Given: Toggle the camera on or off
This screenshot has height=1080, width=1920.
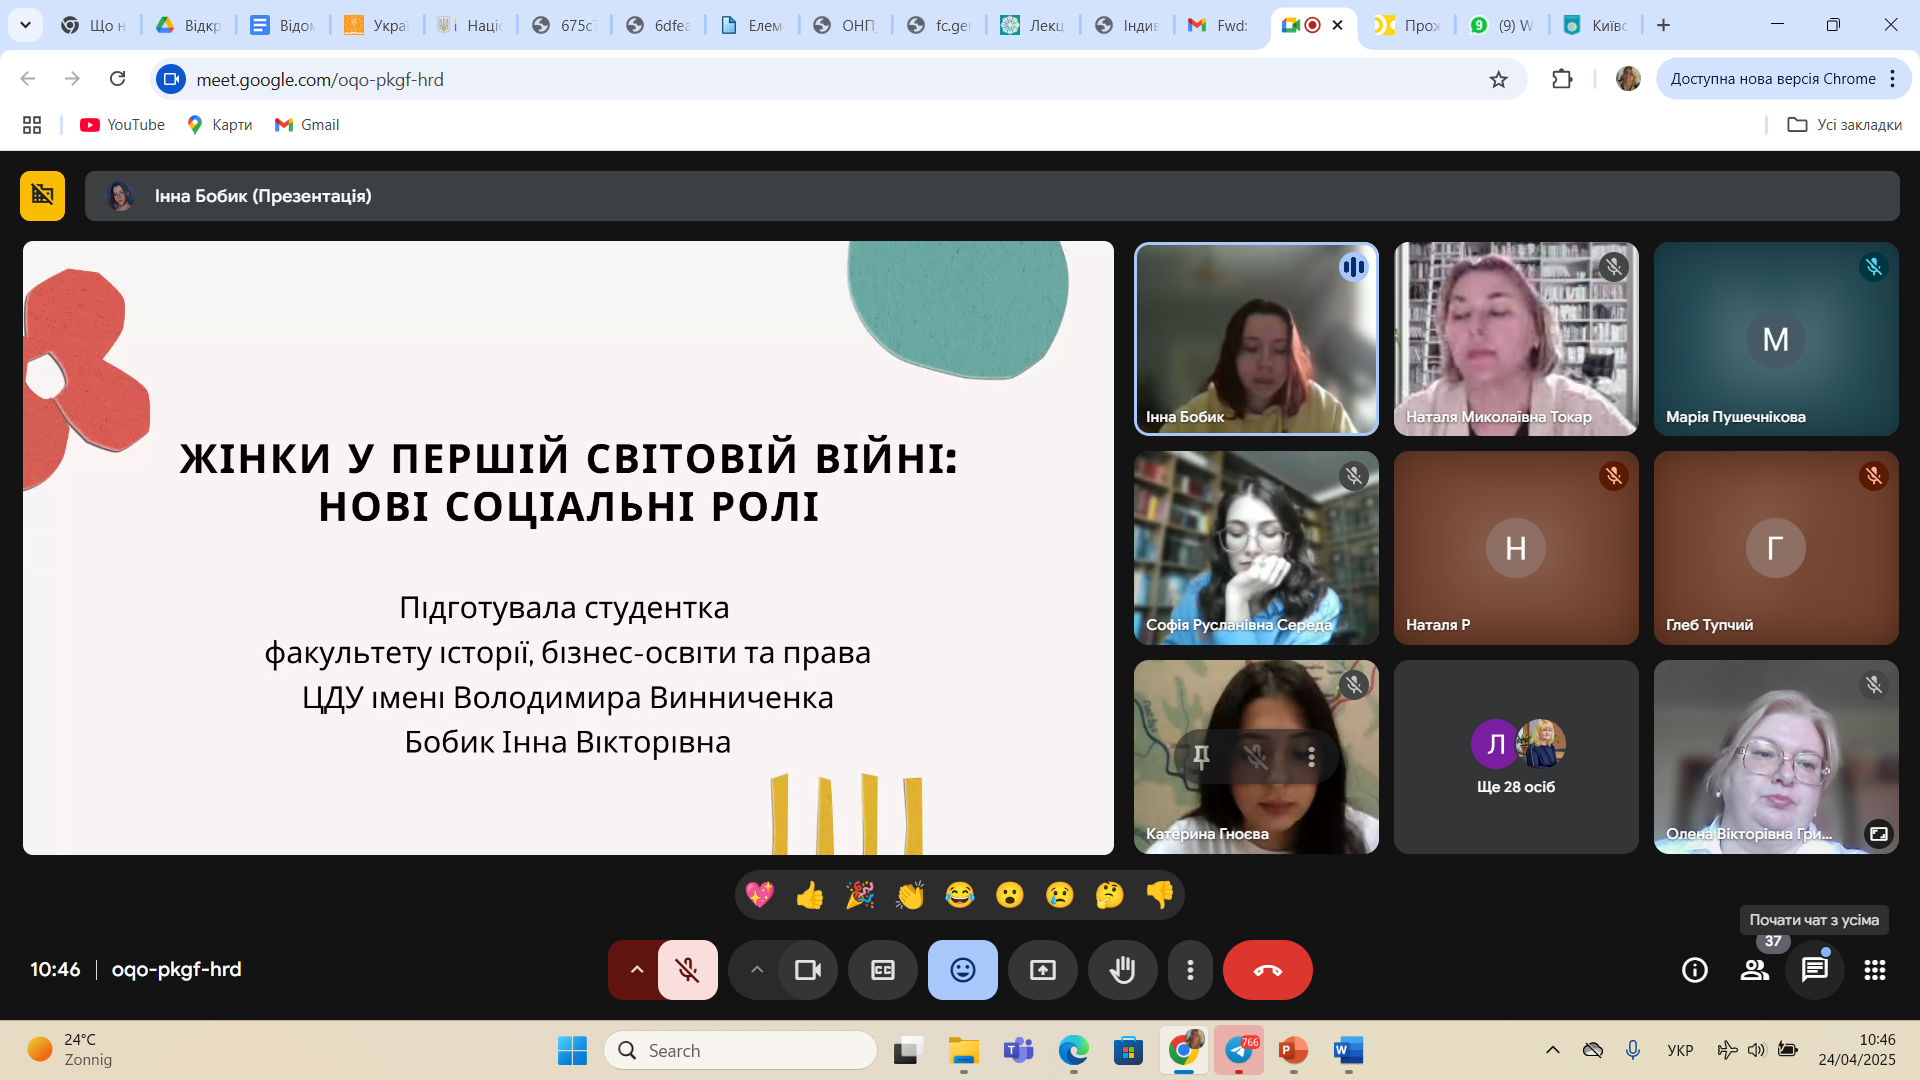Looking at the screenshot, I should tap(807, 970).
